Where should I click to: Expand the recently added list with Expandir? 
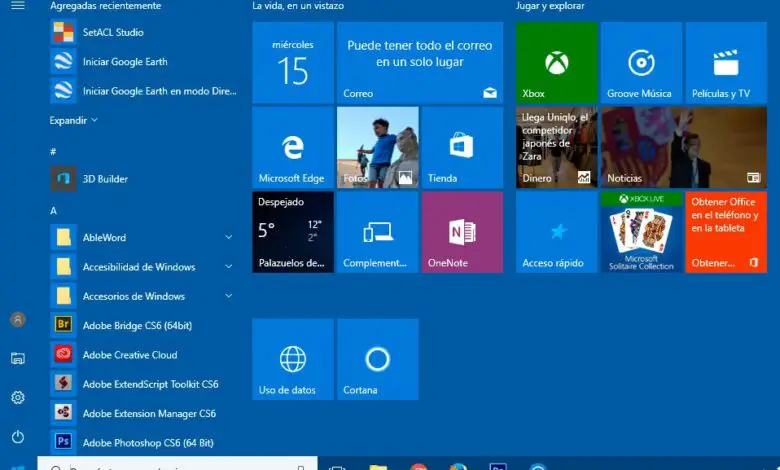pos(74,120)
